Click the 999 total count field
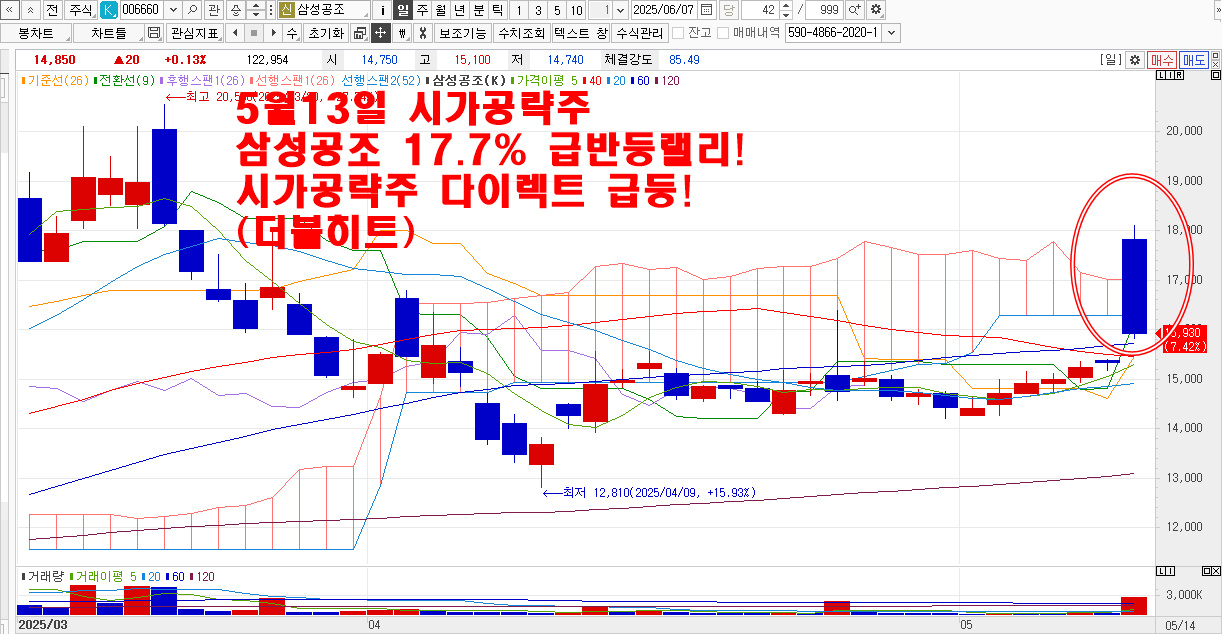 click(x=825, y=10)
